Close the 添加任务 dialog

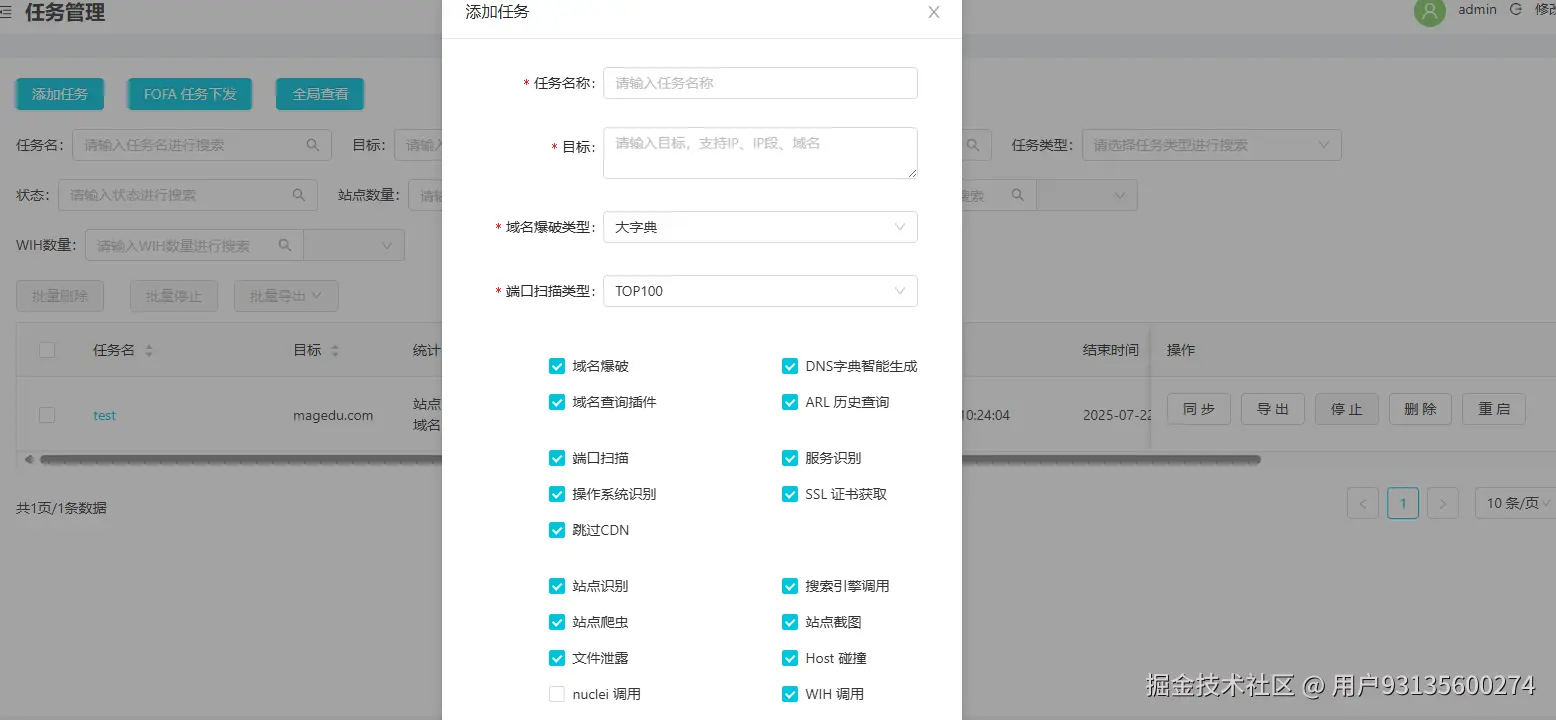tap(934, 12)
